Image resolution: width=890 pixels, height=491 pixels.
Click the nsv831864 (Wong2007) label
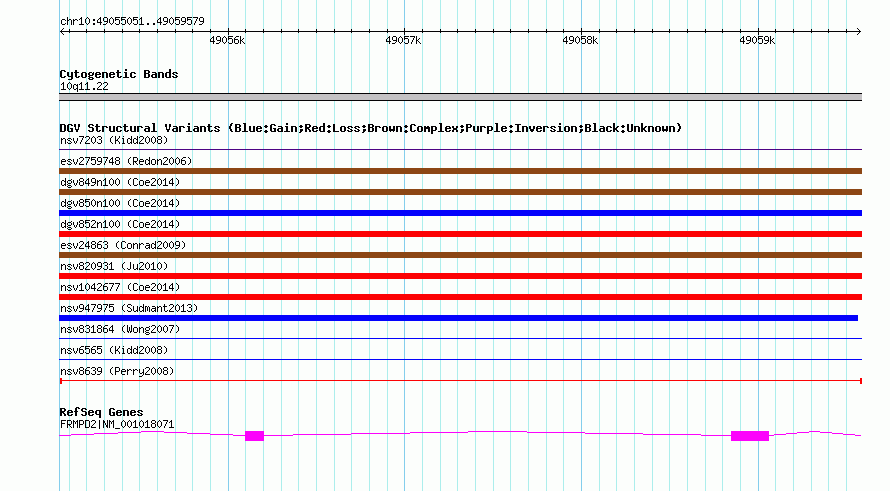pyautogui.click(x=120, y=329)
